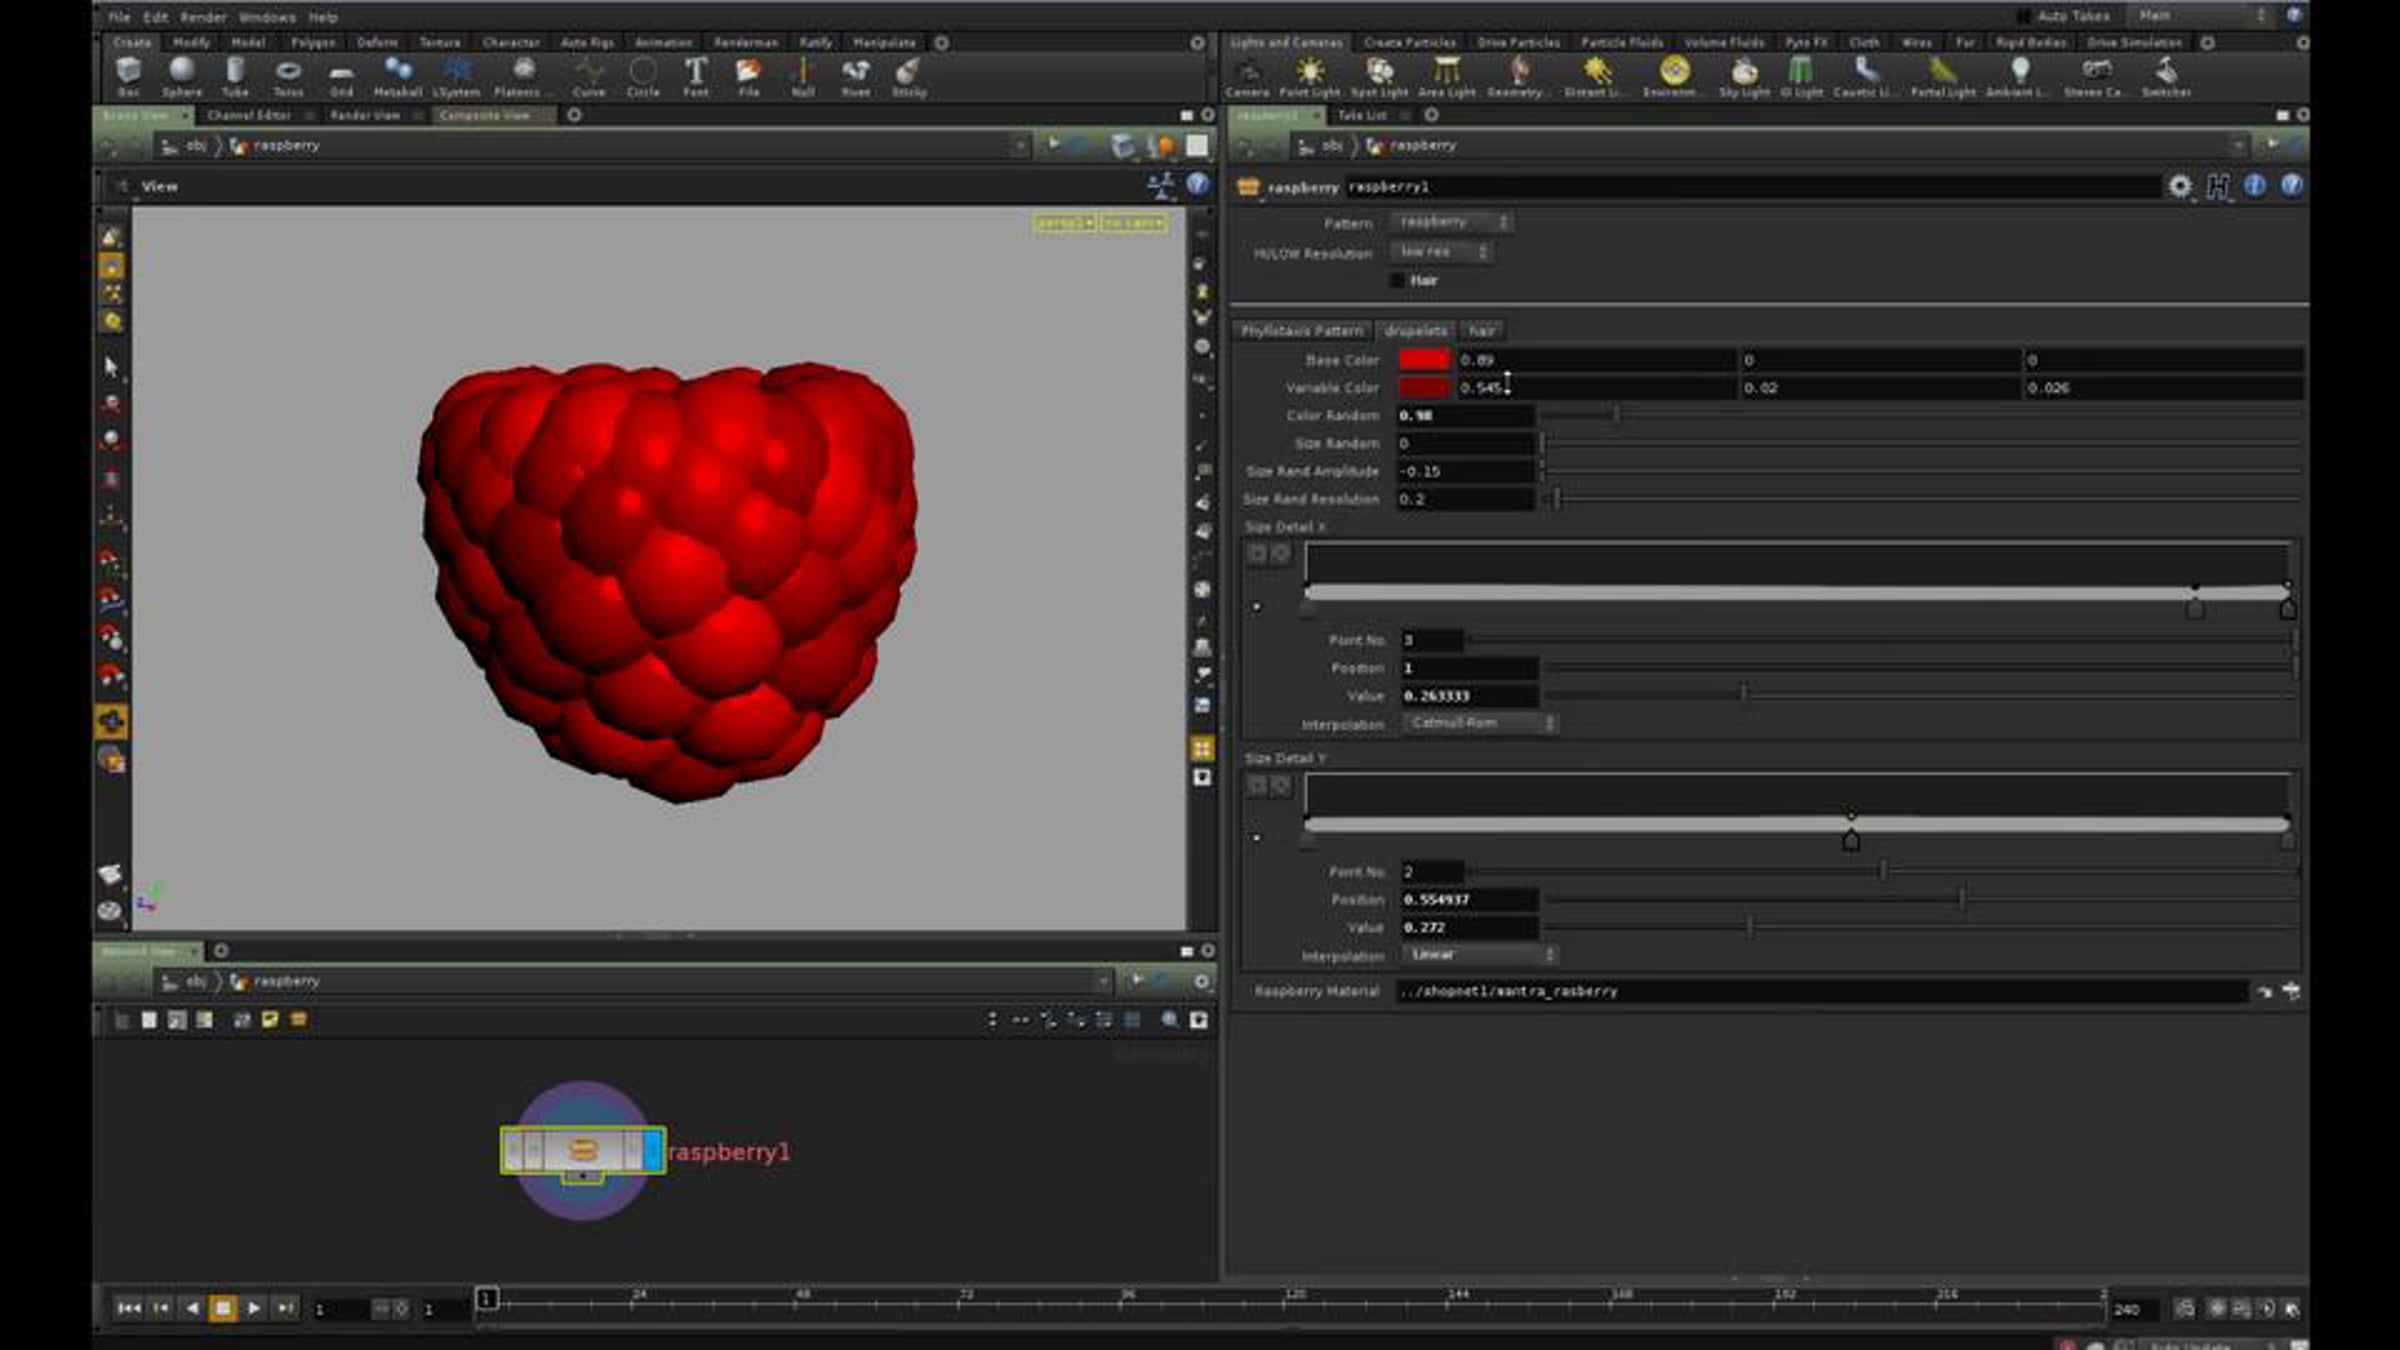
Task: Open the parameter gear settings icon
Action: tap(2179, 187)
